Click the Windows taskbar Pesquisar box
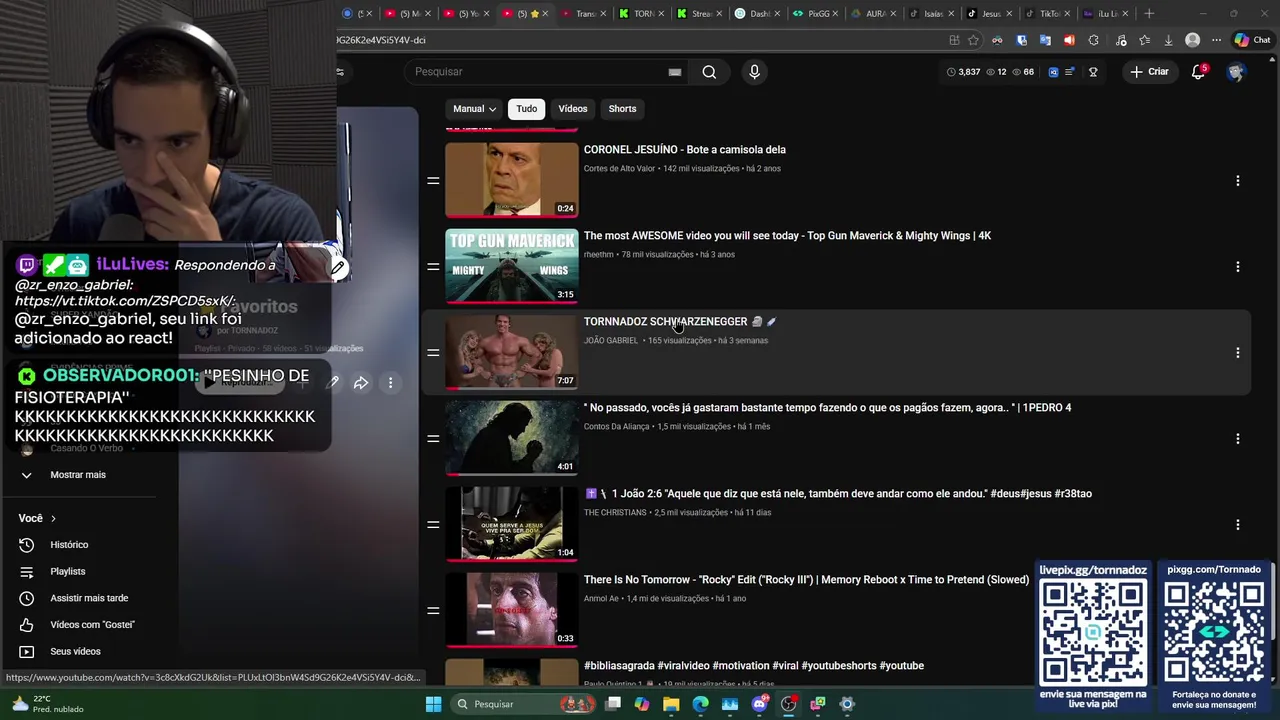This screenshot has height=720, width=1280. [524, 704]
